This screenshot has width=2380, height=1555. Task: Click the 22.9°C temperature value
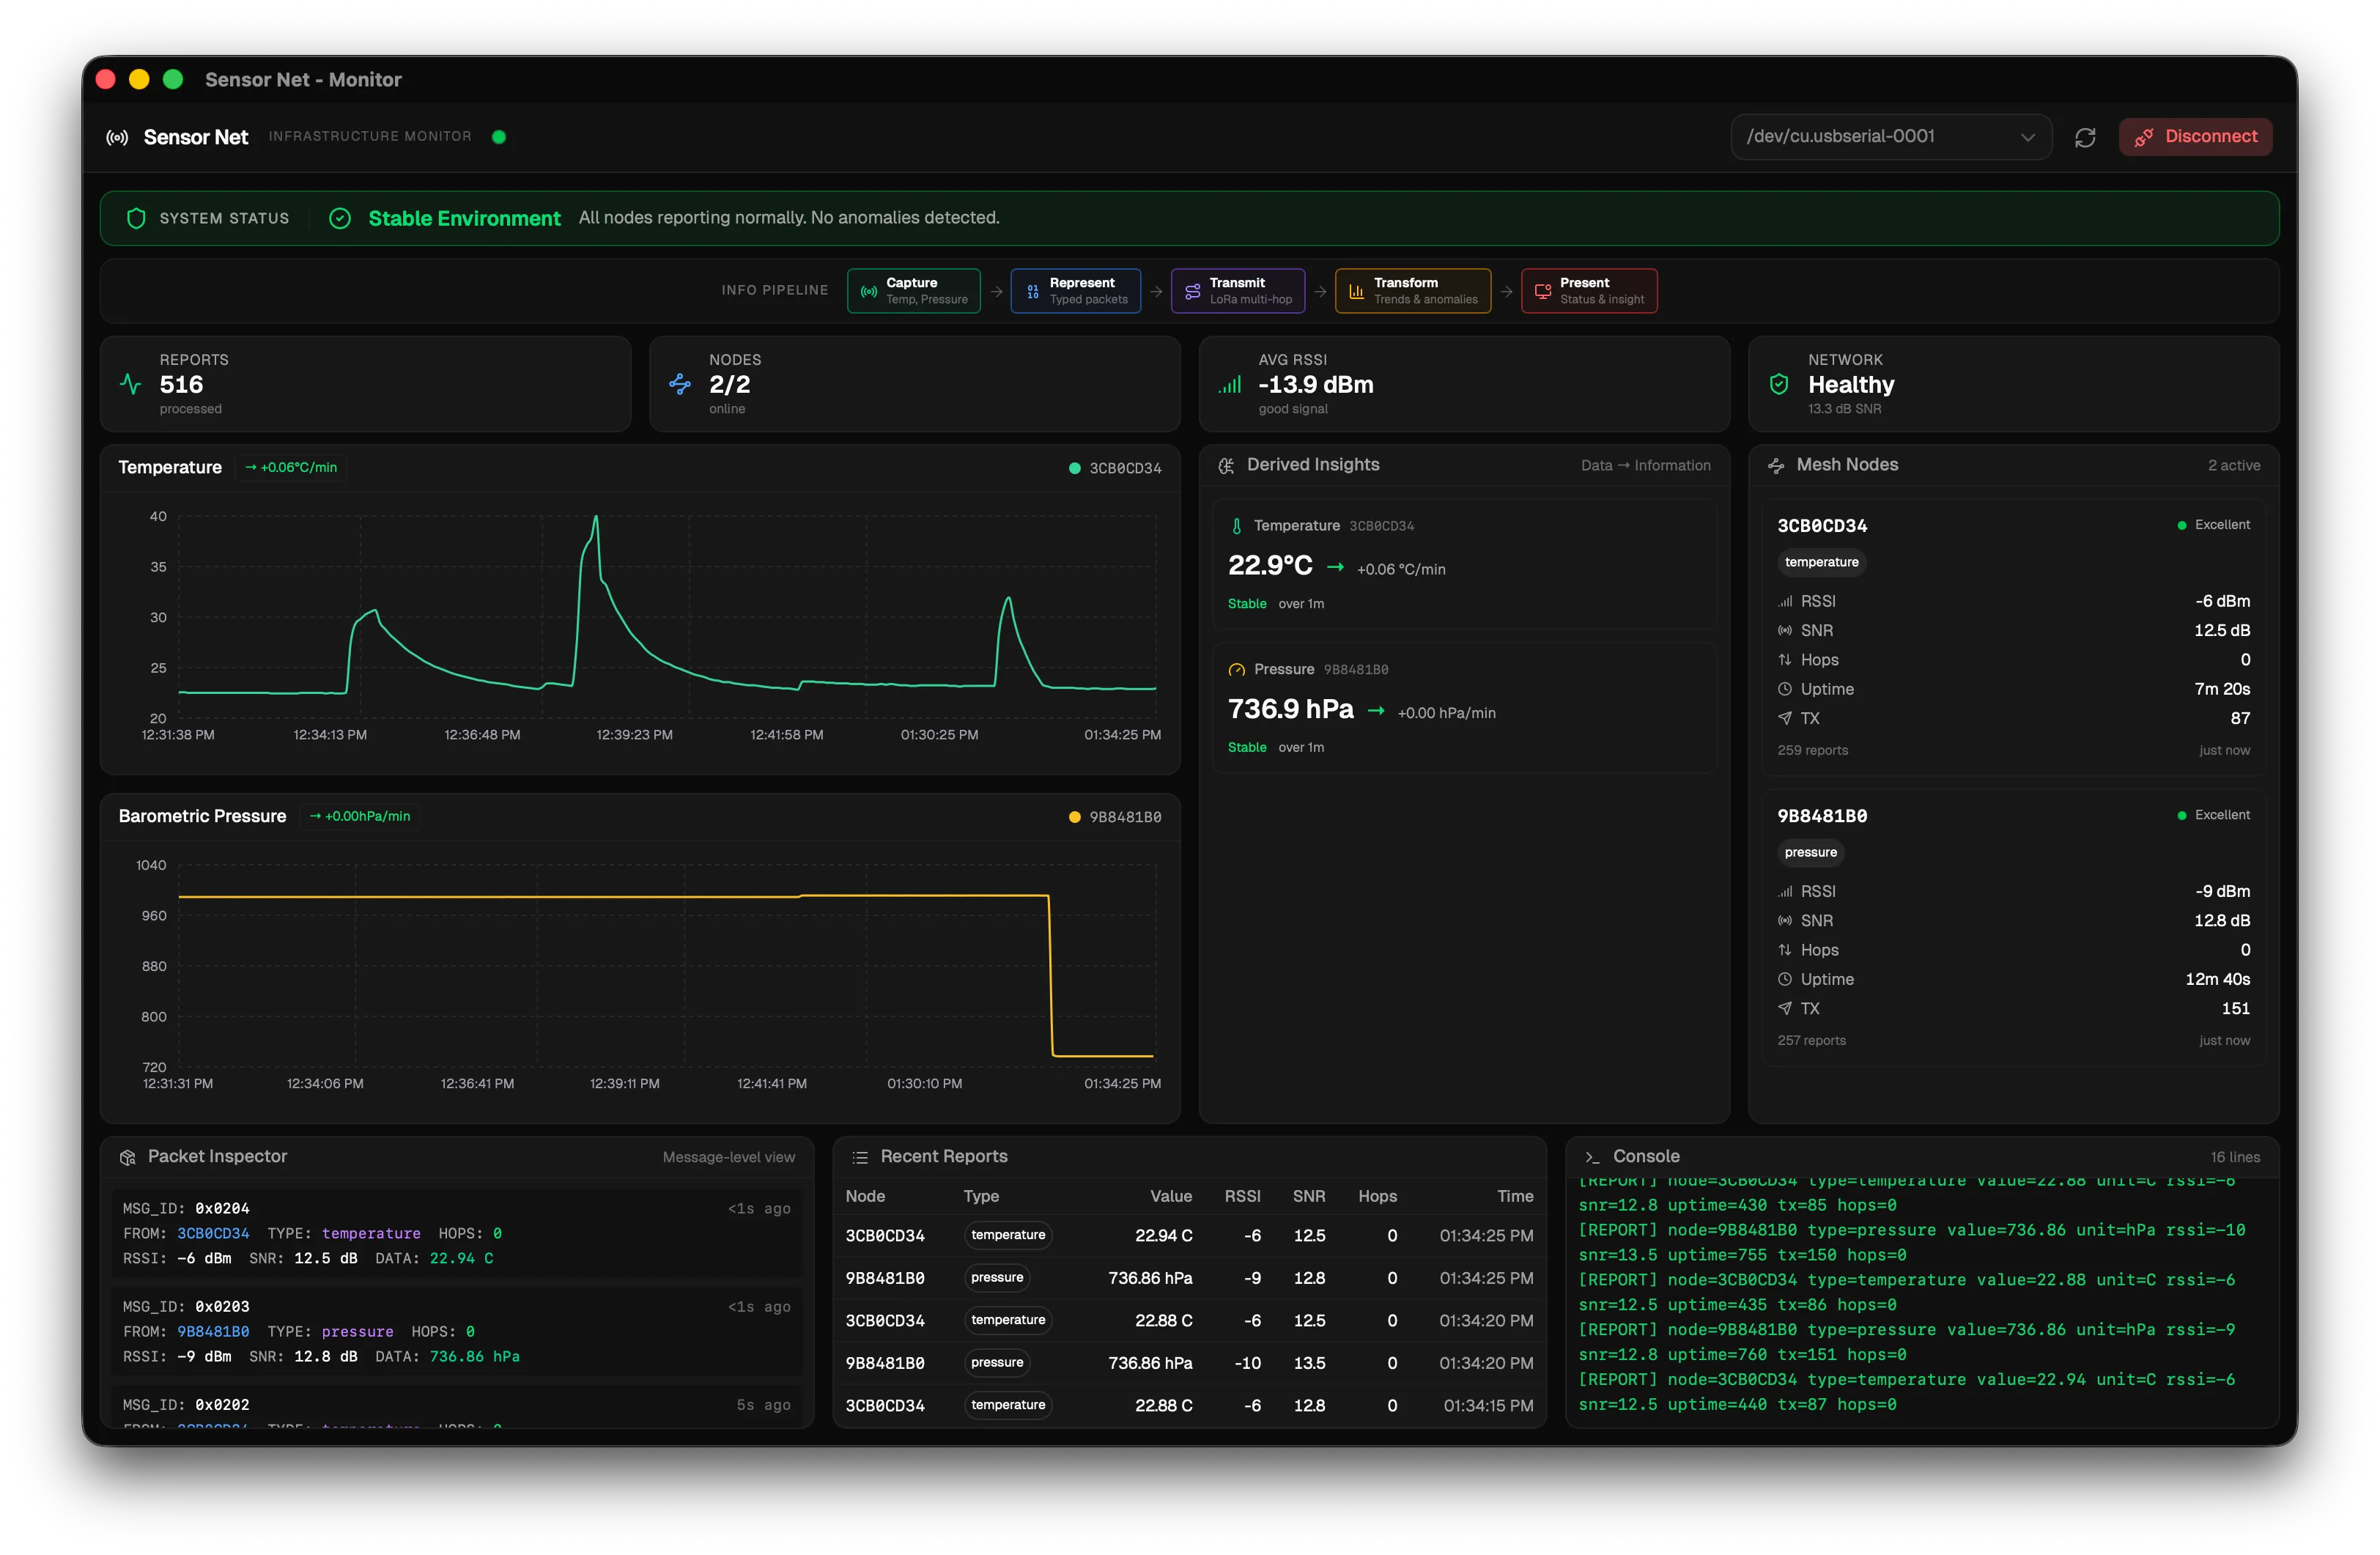click(1270, 566)
